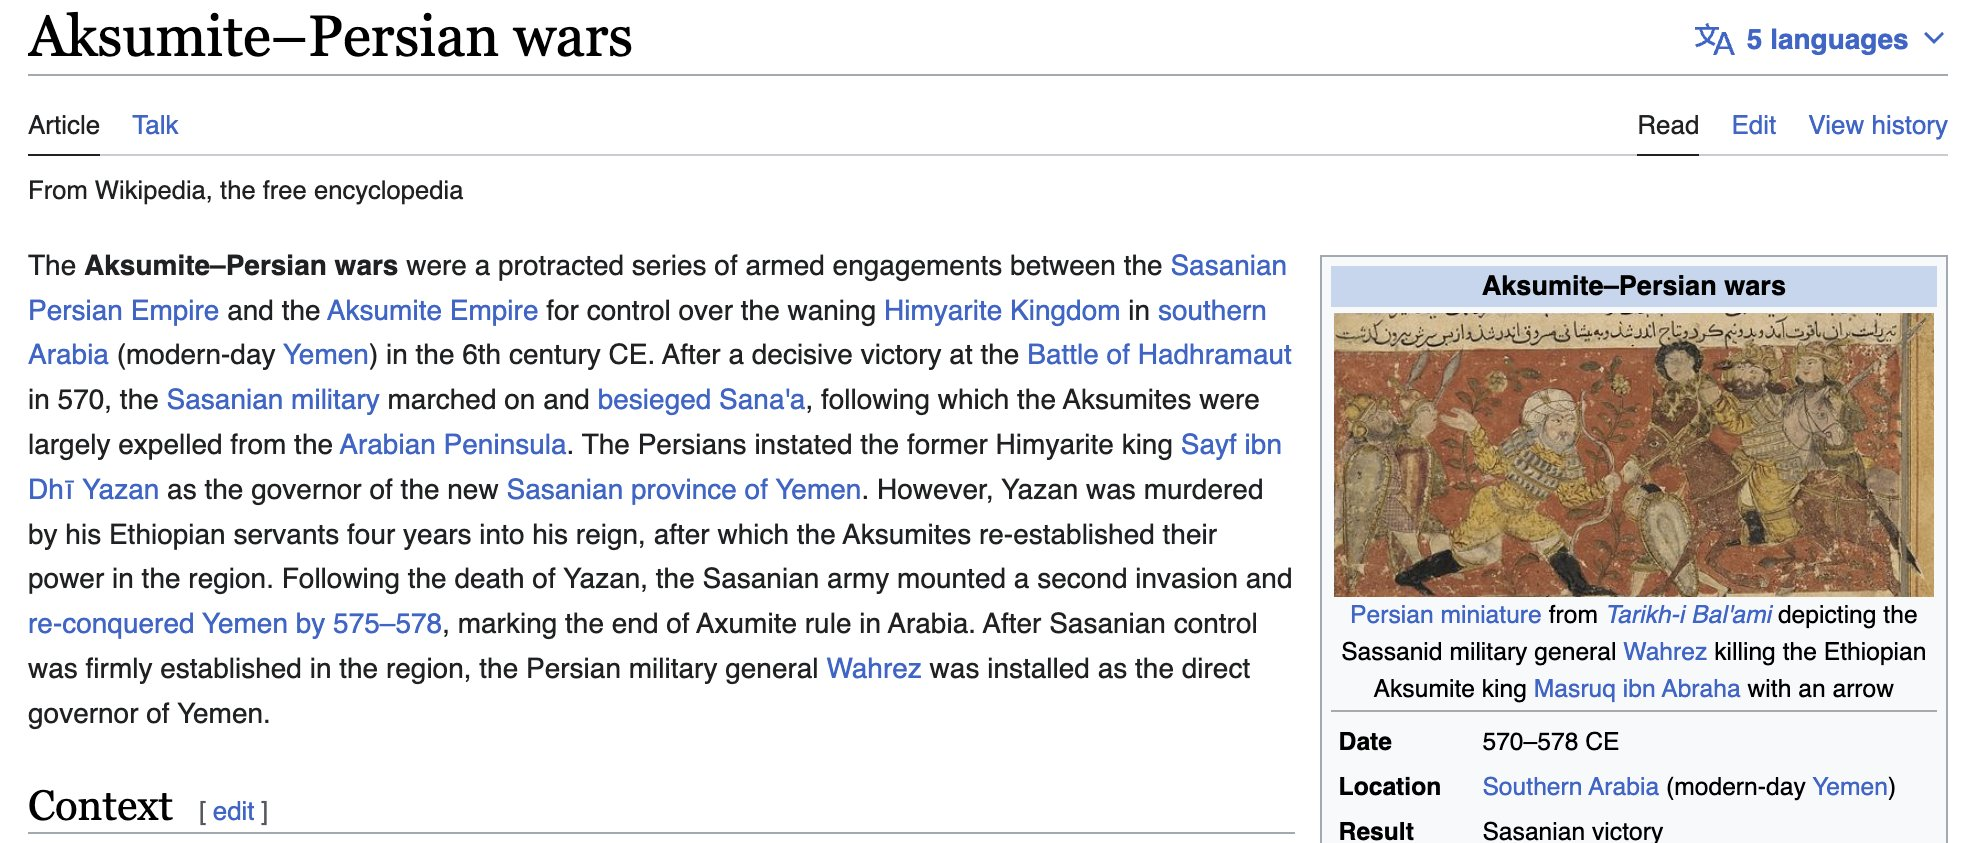The width and height of the screenshot is (1966, 843).
Task: Select the Read tab
Action: (1667, 125)
